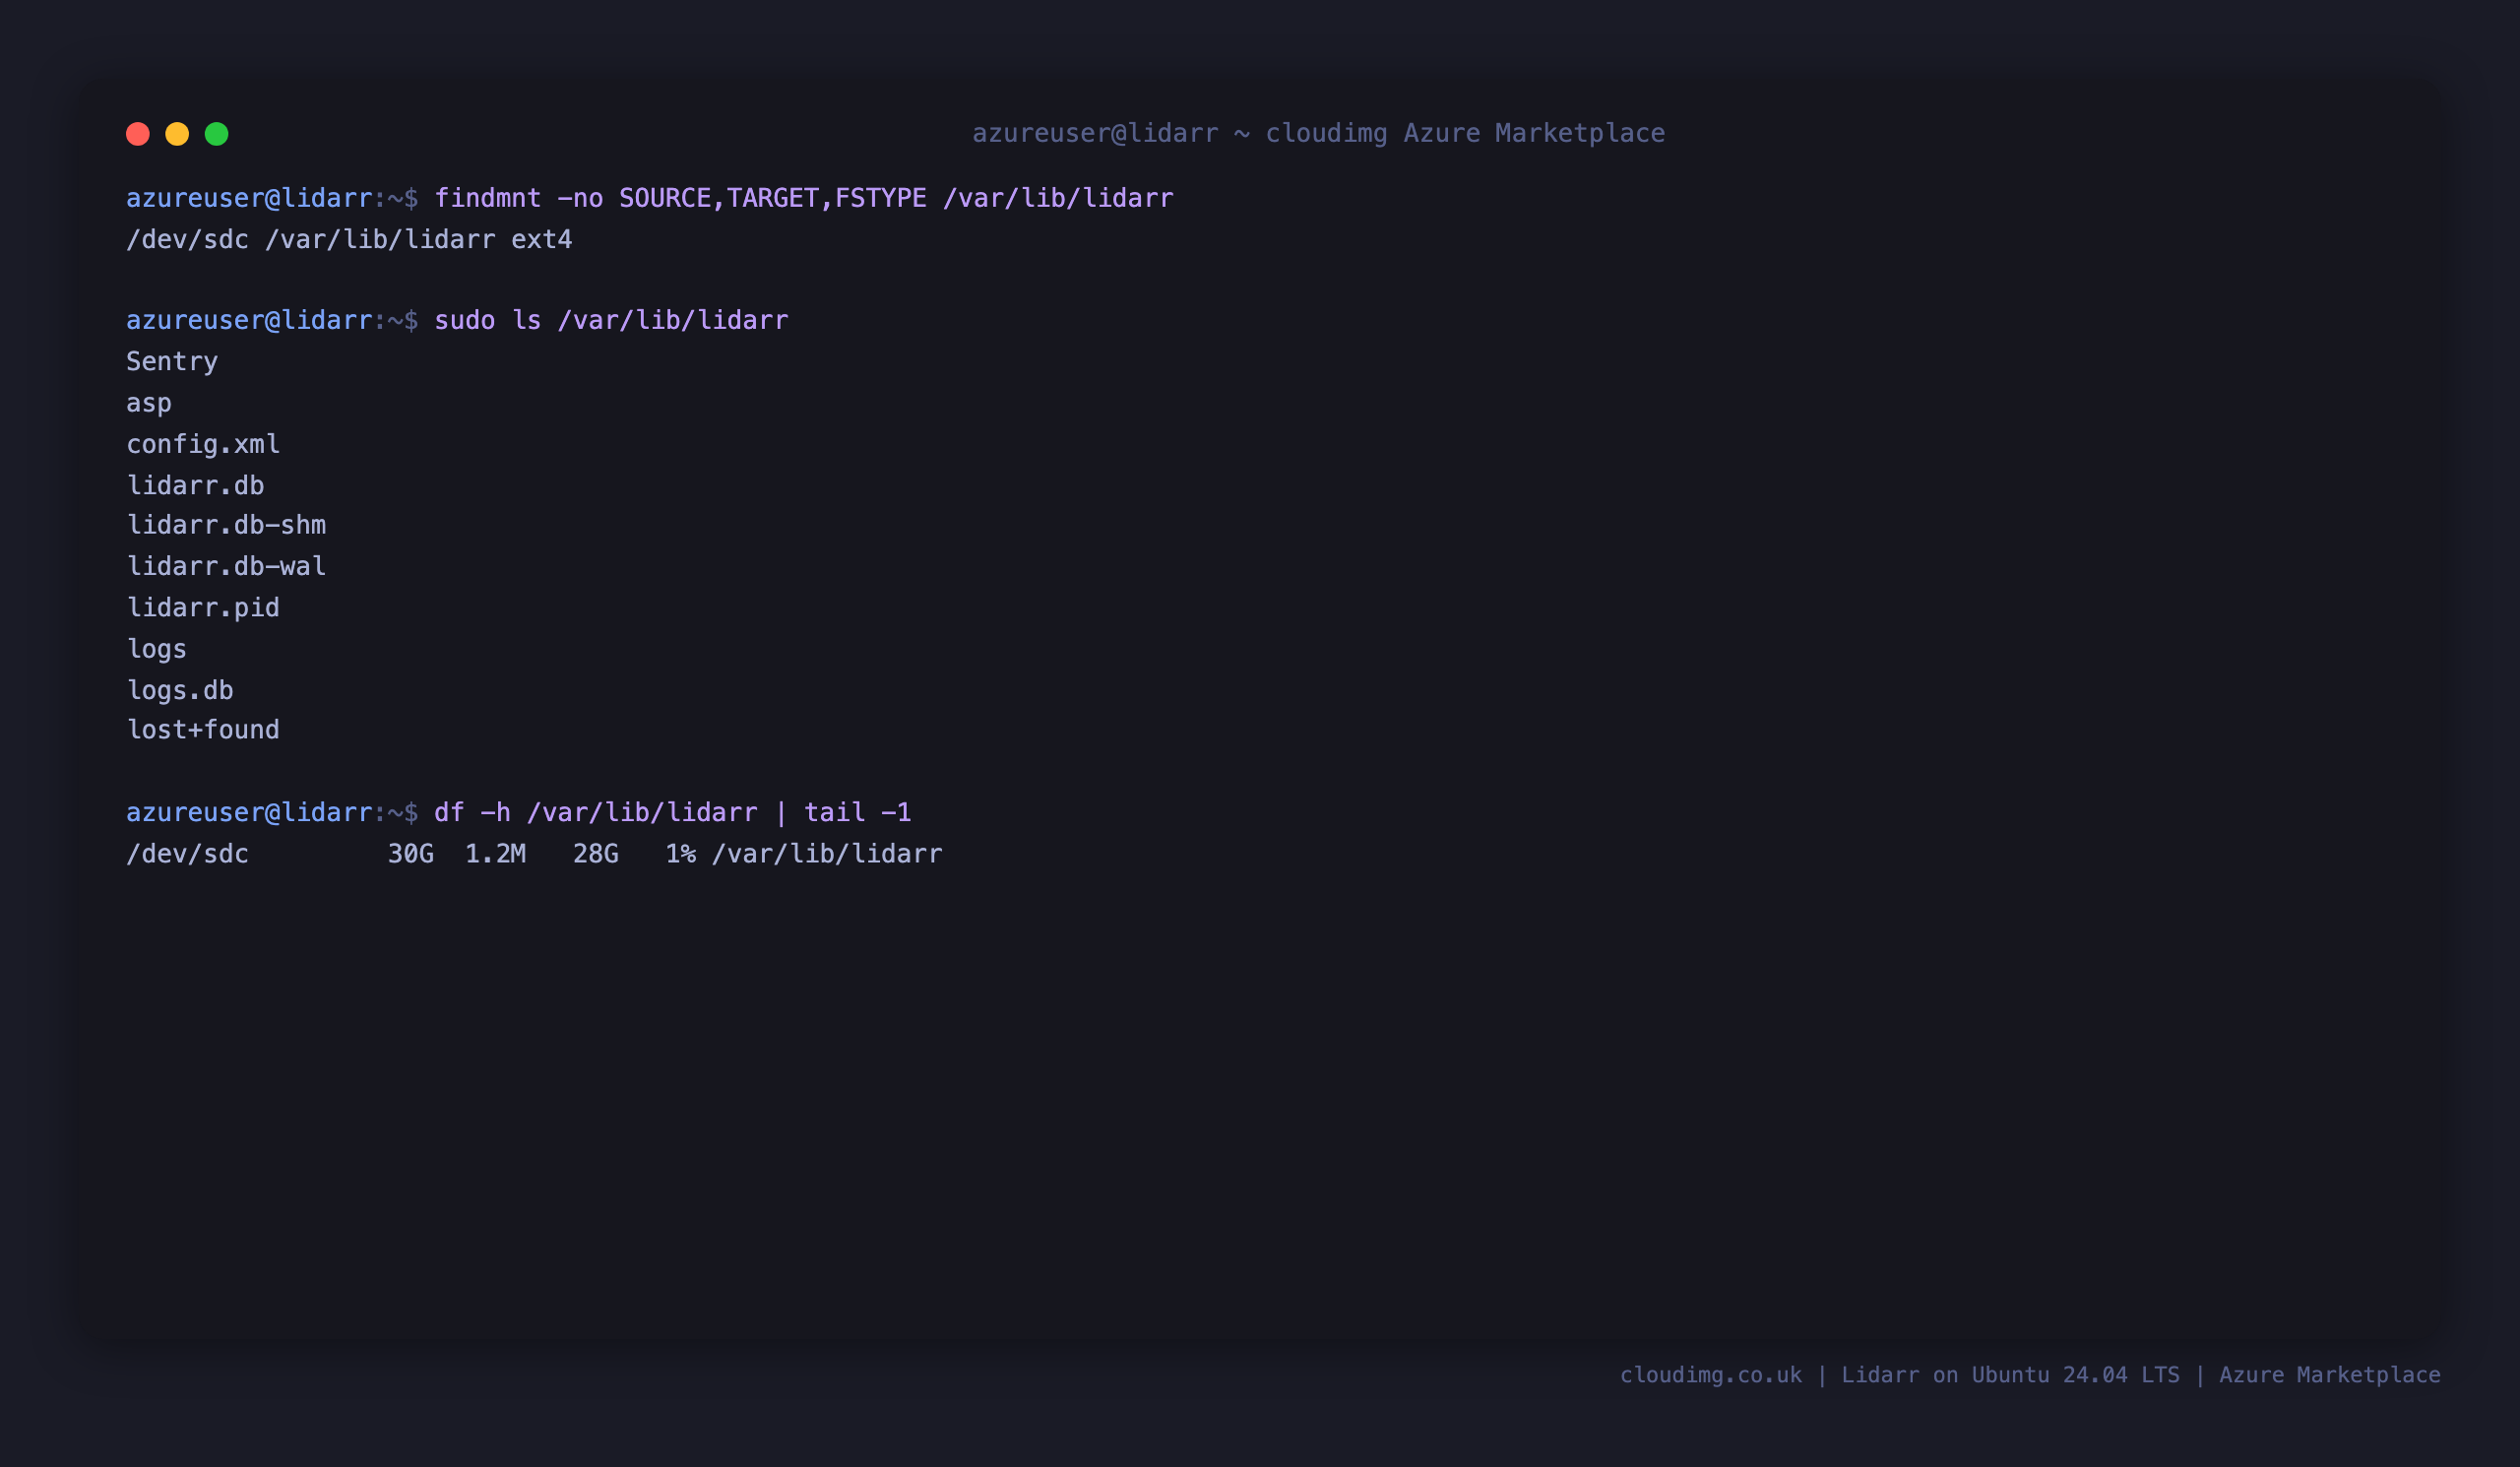The image size is (2520, 1467).
Task: Click the green maximize window dot
Action: tap(217, 134)
